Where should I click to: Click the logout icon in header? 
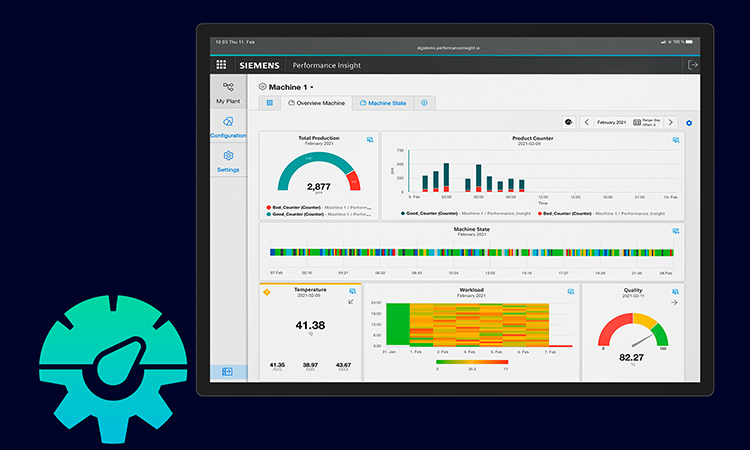(x=693, y=65)
